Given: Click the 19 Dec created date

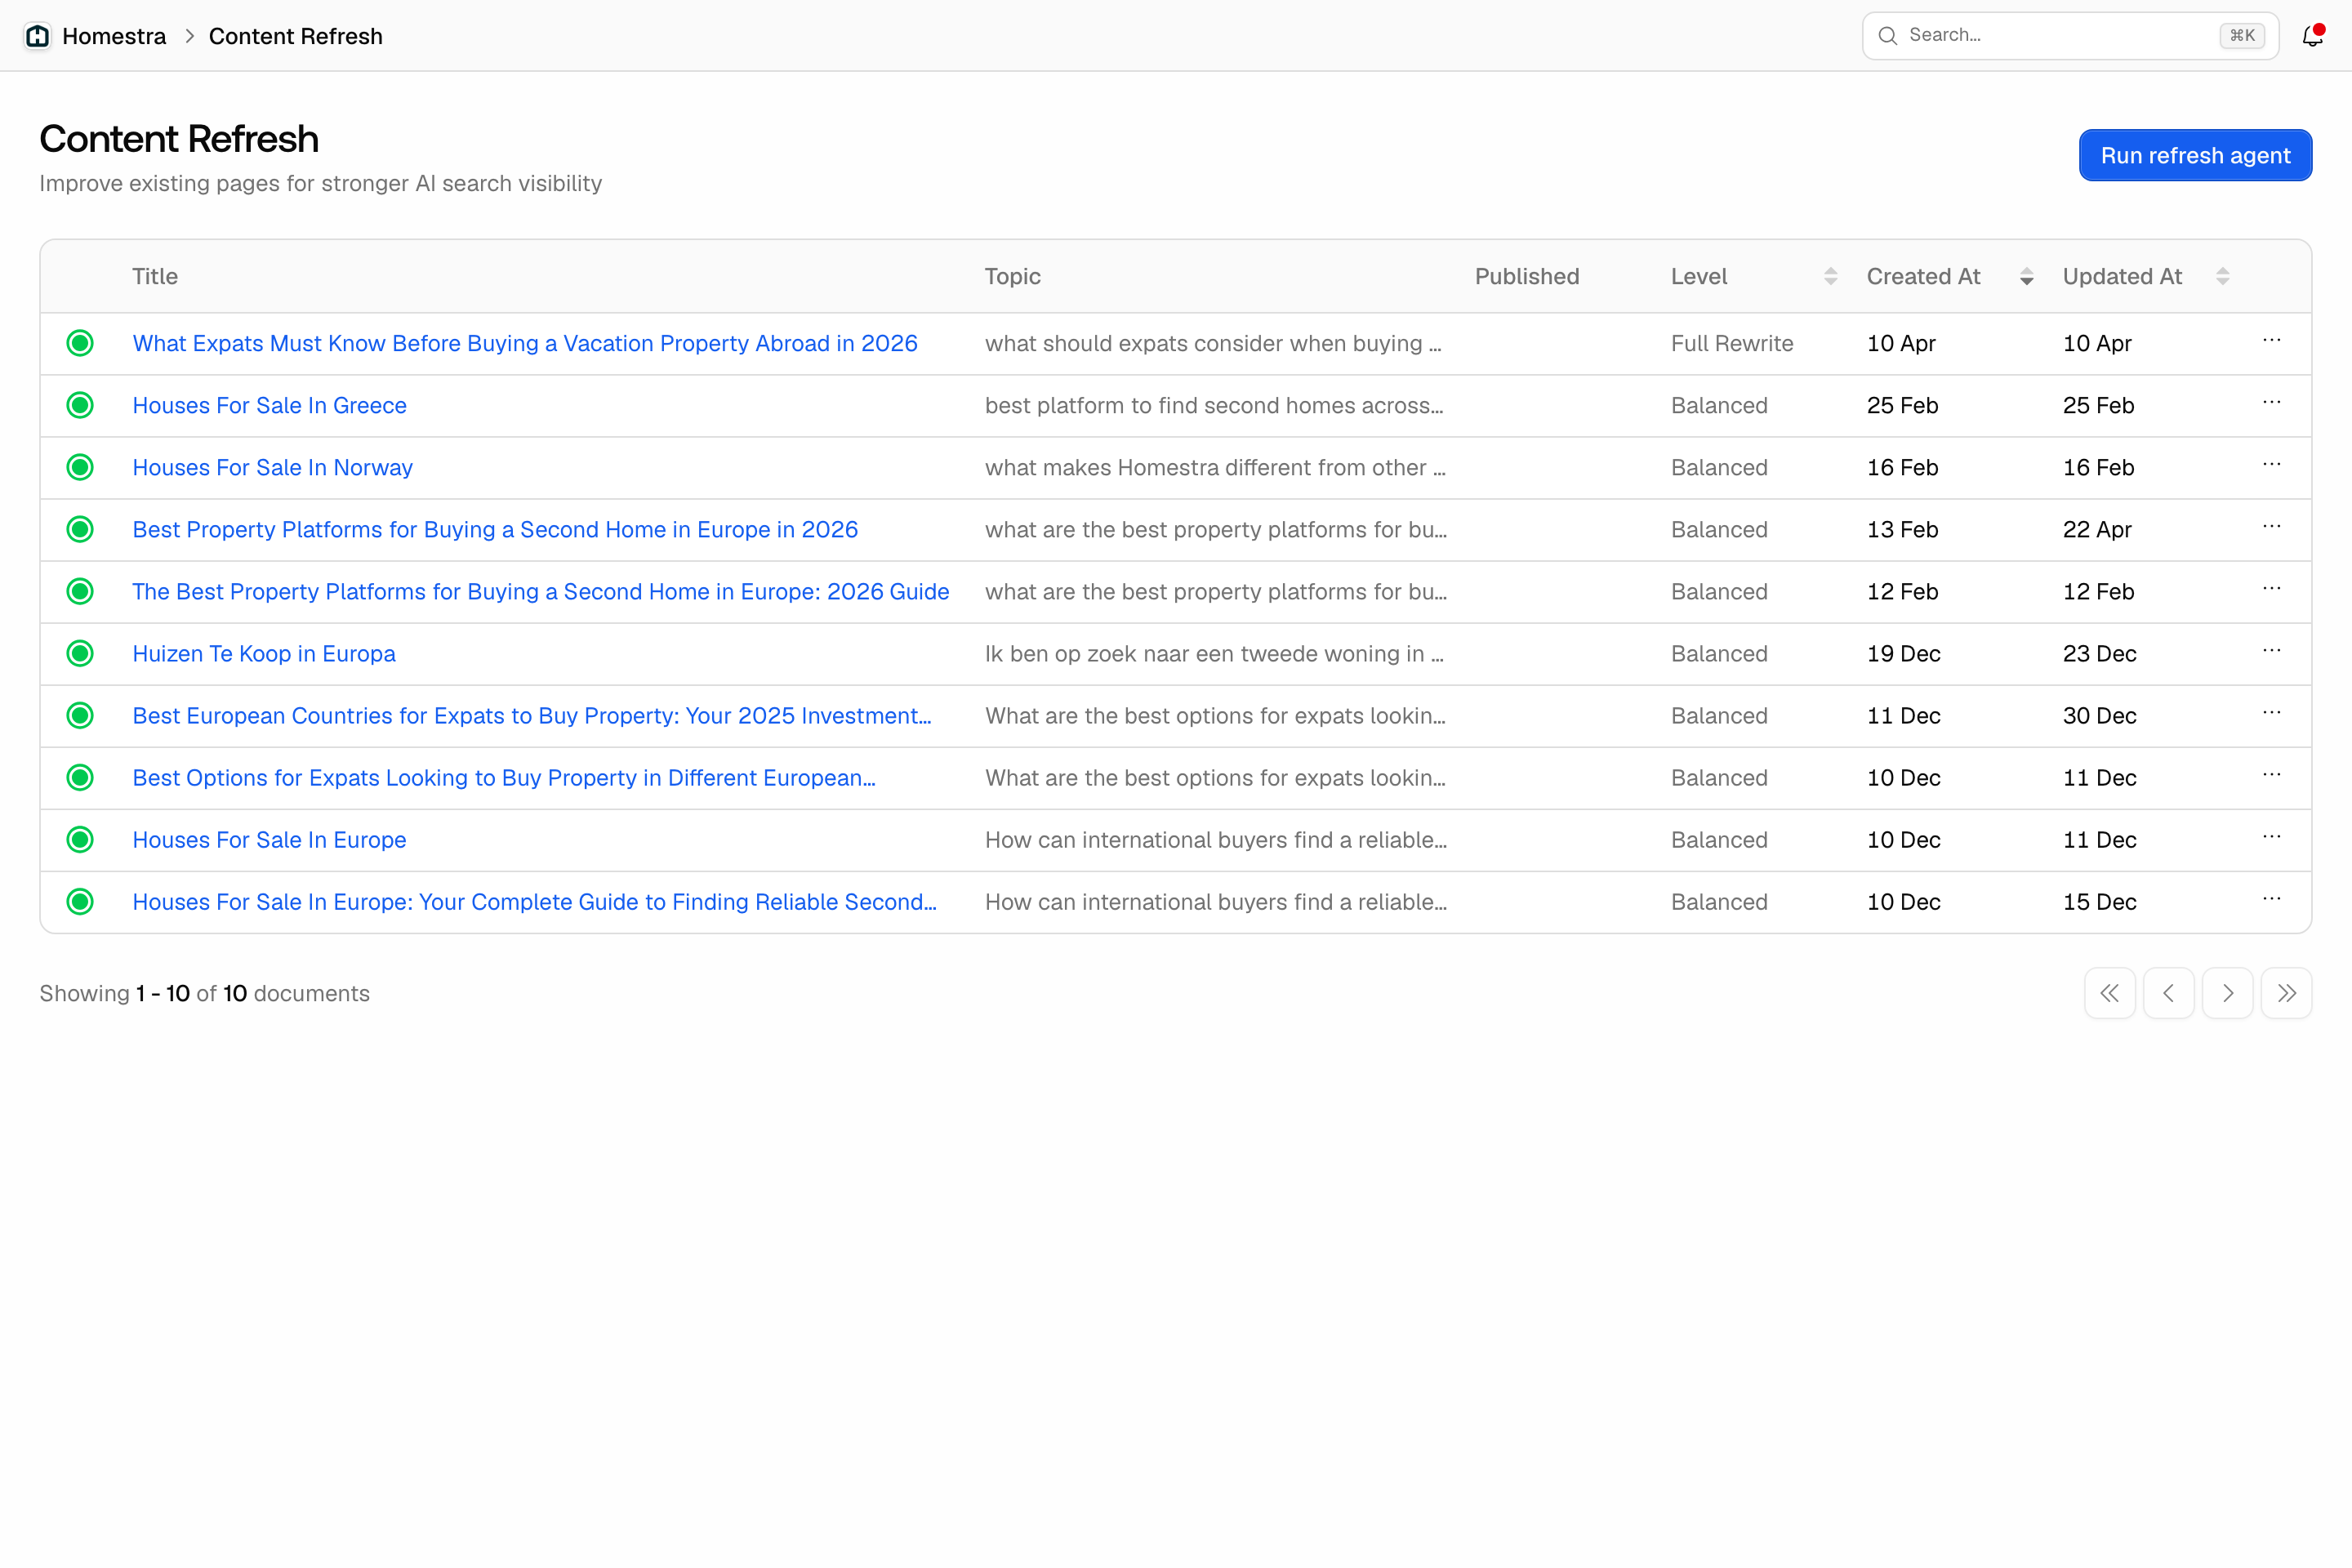Looking at the screenshot, I should [x=1903, y=653].
